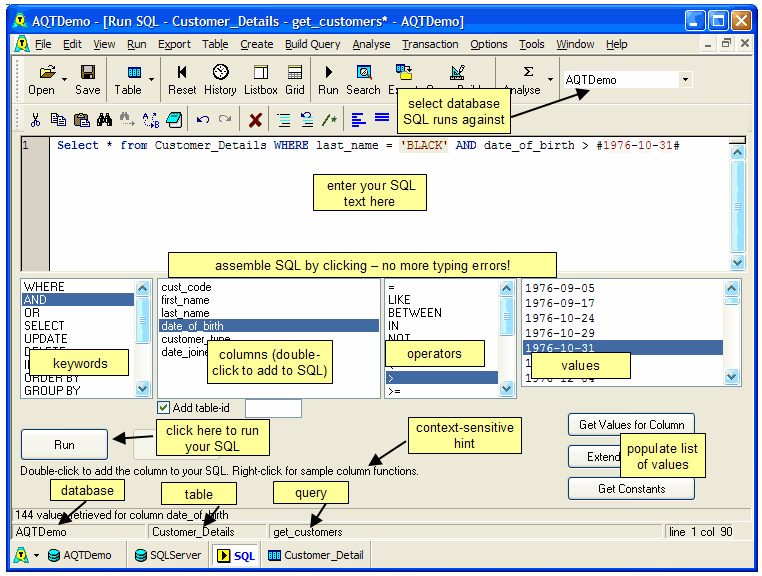Select WHERE in the keywords list
Screen dimensions: 762x576
point(78,287)
